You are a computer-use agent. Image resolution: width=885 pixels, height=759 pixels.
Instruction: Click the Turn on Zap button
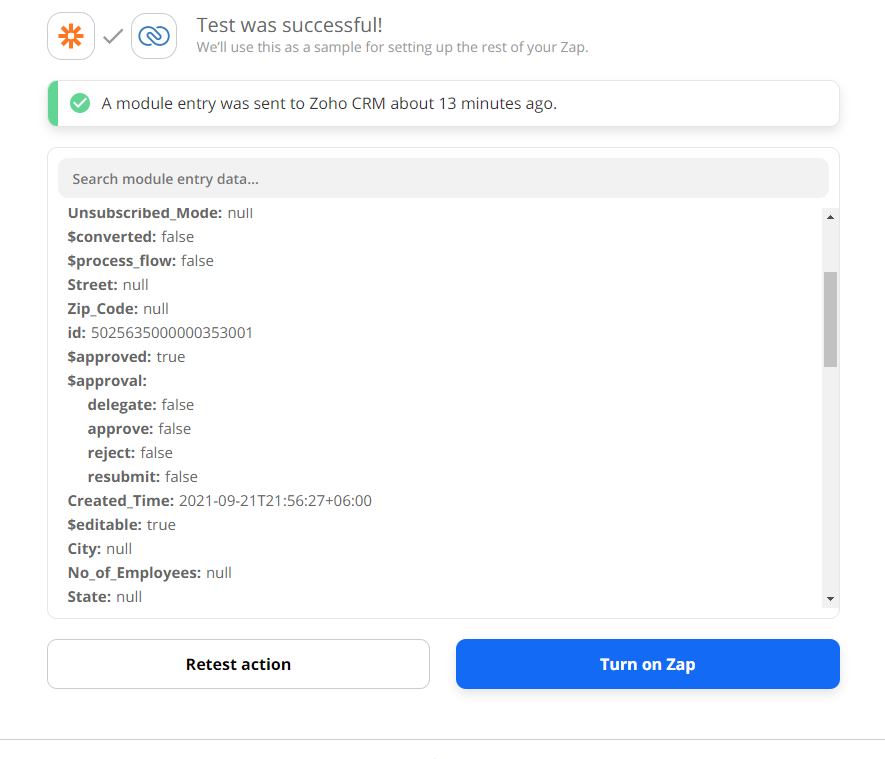tap(647, 664)
